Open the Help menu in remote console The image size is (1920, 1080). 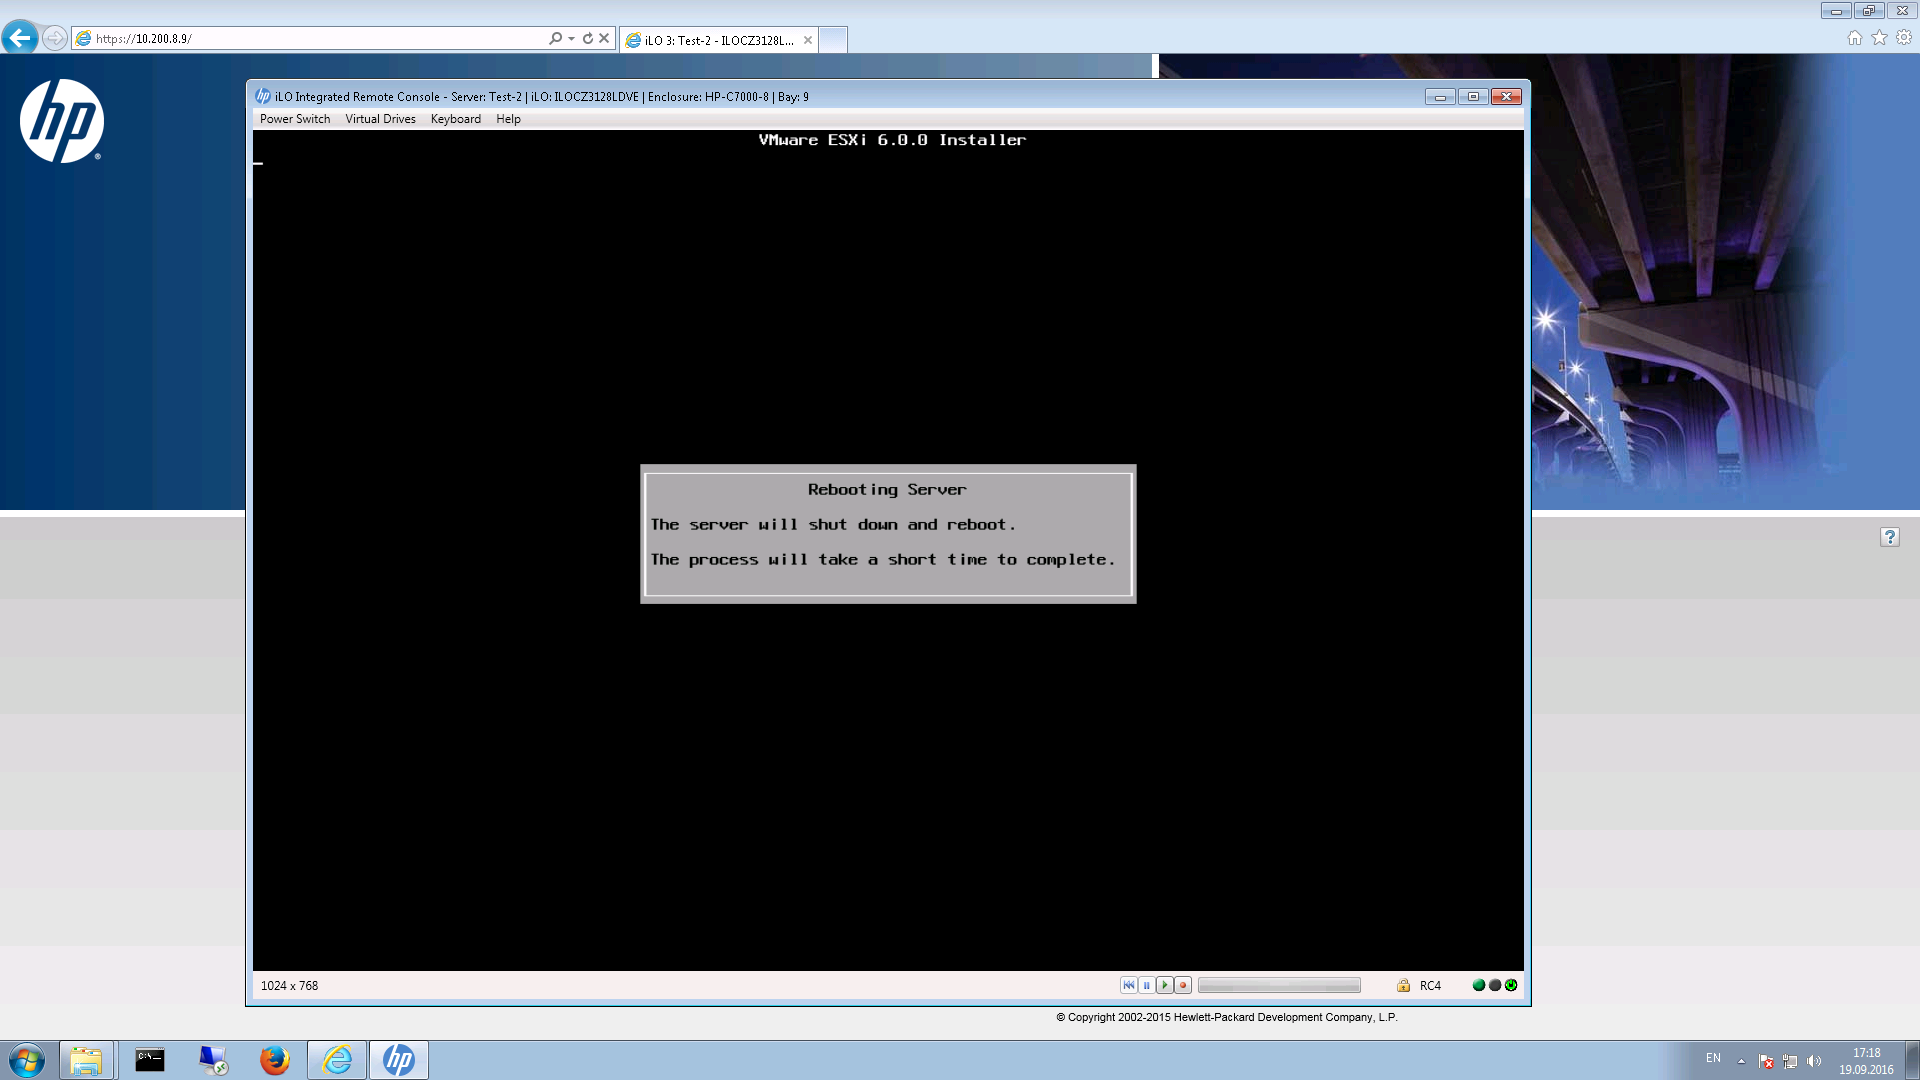click(508, 119)
